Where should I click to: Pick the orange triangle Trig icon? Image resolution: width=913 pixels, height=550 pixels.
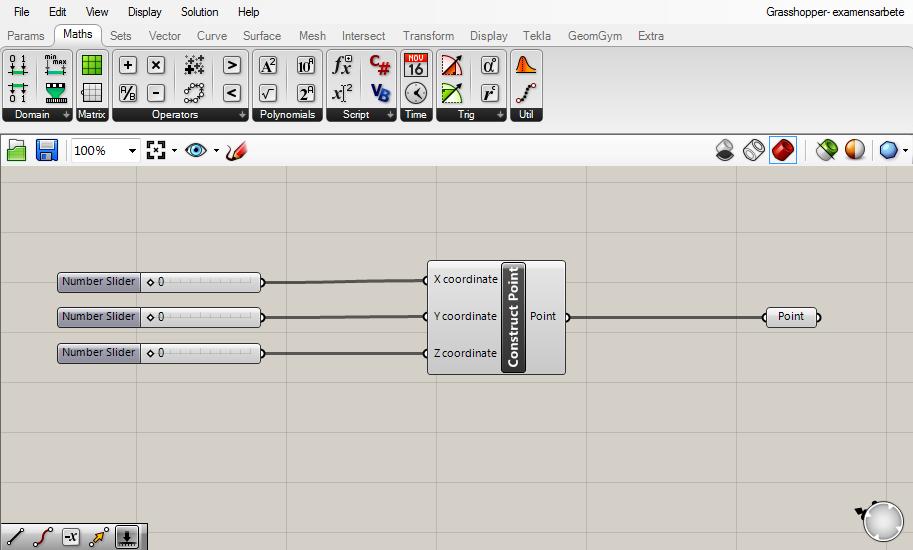pyautogui.click(x=452, y=65)
